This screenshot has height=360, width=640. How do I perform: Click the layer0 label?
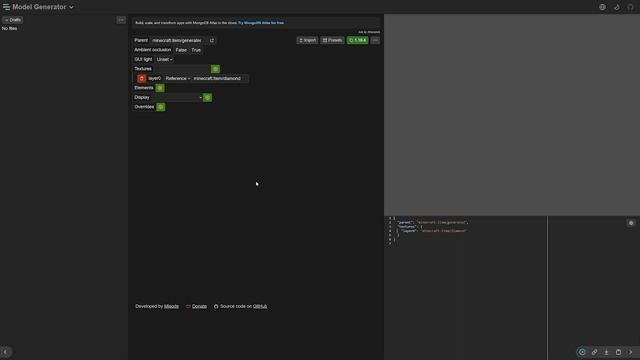[154, 78]
